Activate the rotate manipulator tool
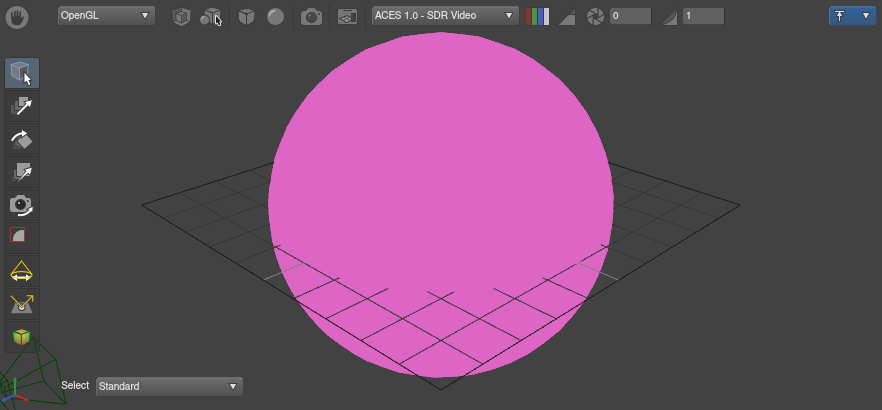Image resolution: width=882 pixels, height=410 pixels. click(22, 139)
